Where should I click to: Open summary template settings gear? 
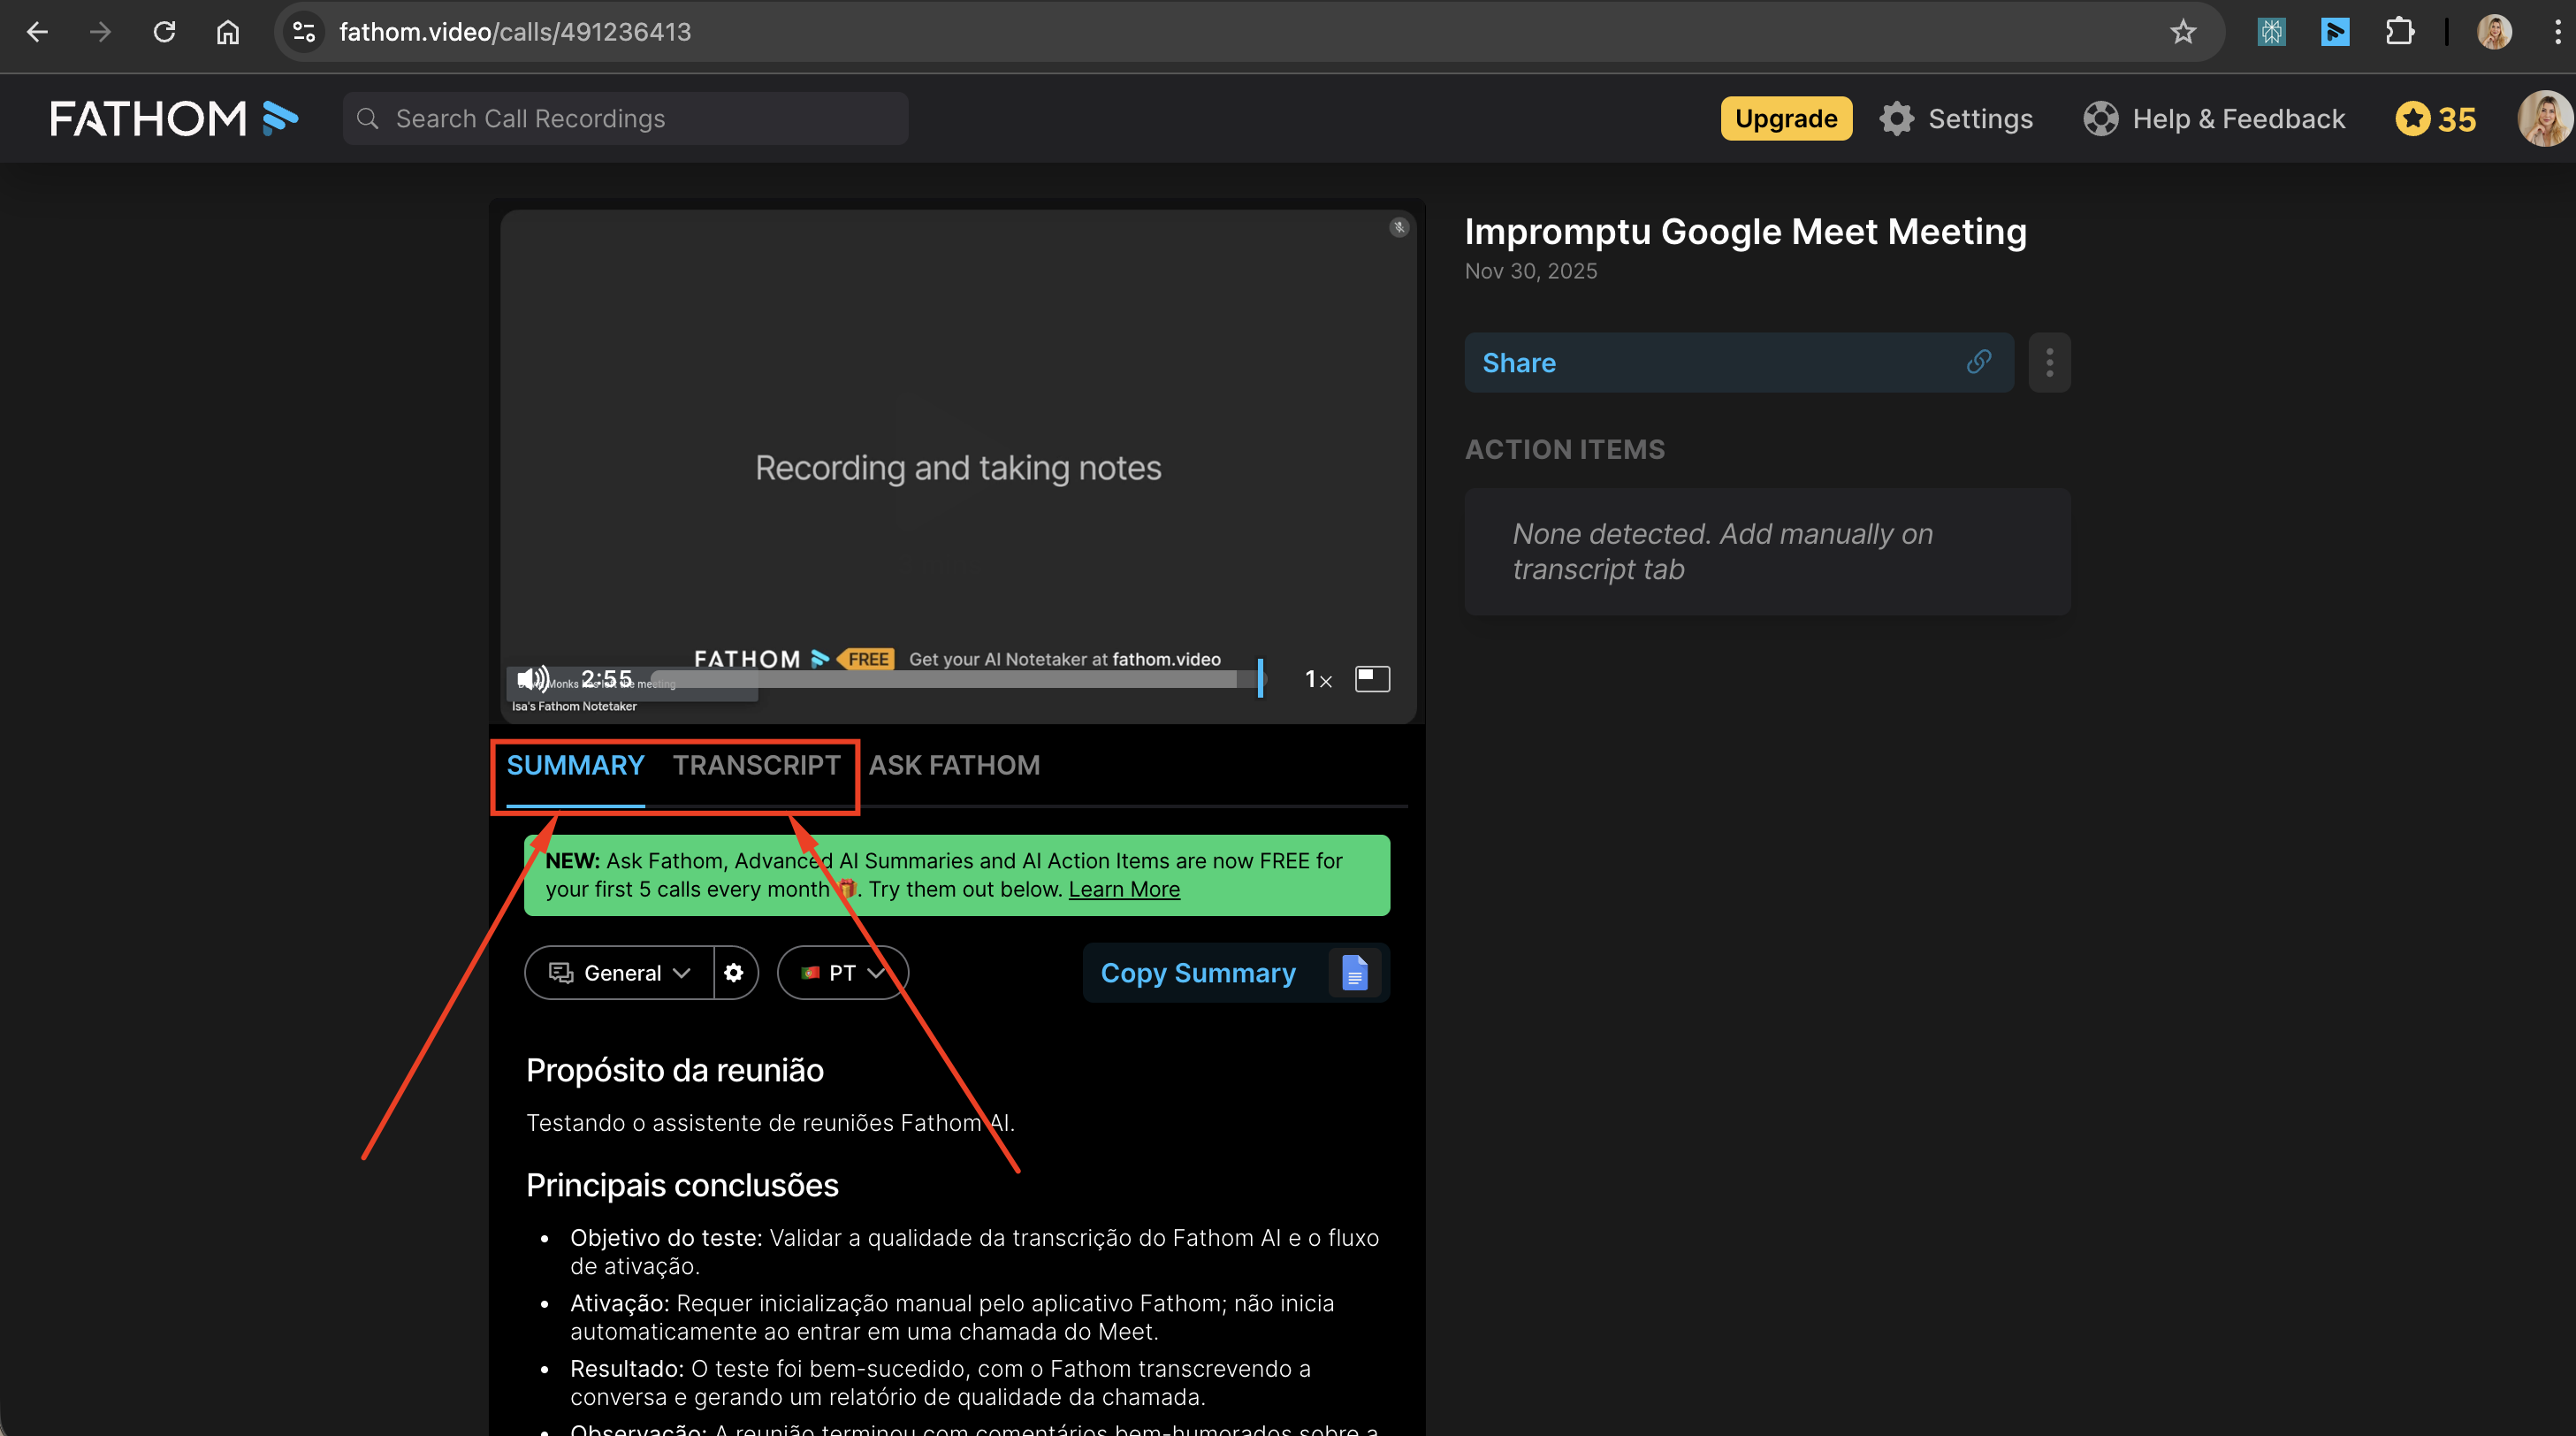pyautogui.click(x=734, y=972)
